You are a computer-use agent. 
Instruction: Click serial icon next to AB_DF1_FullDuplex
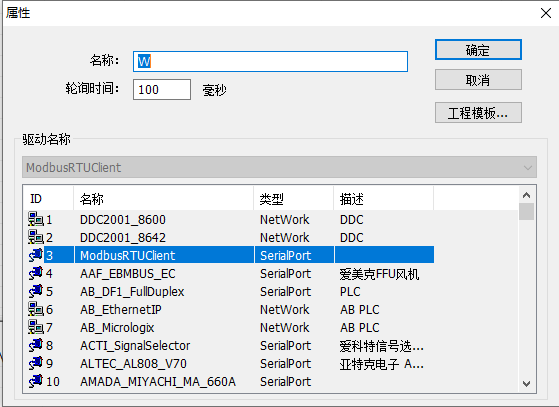click(x=36, y=291)
